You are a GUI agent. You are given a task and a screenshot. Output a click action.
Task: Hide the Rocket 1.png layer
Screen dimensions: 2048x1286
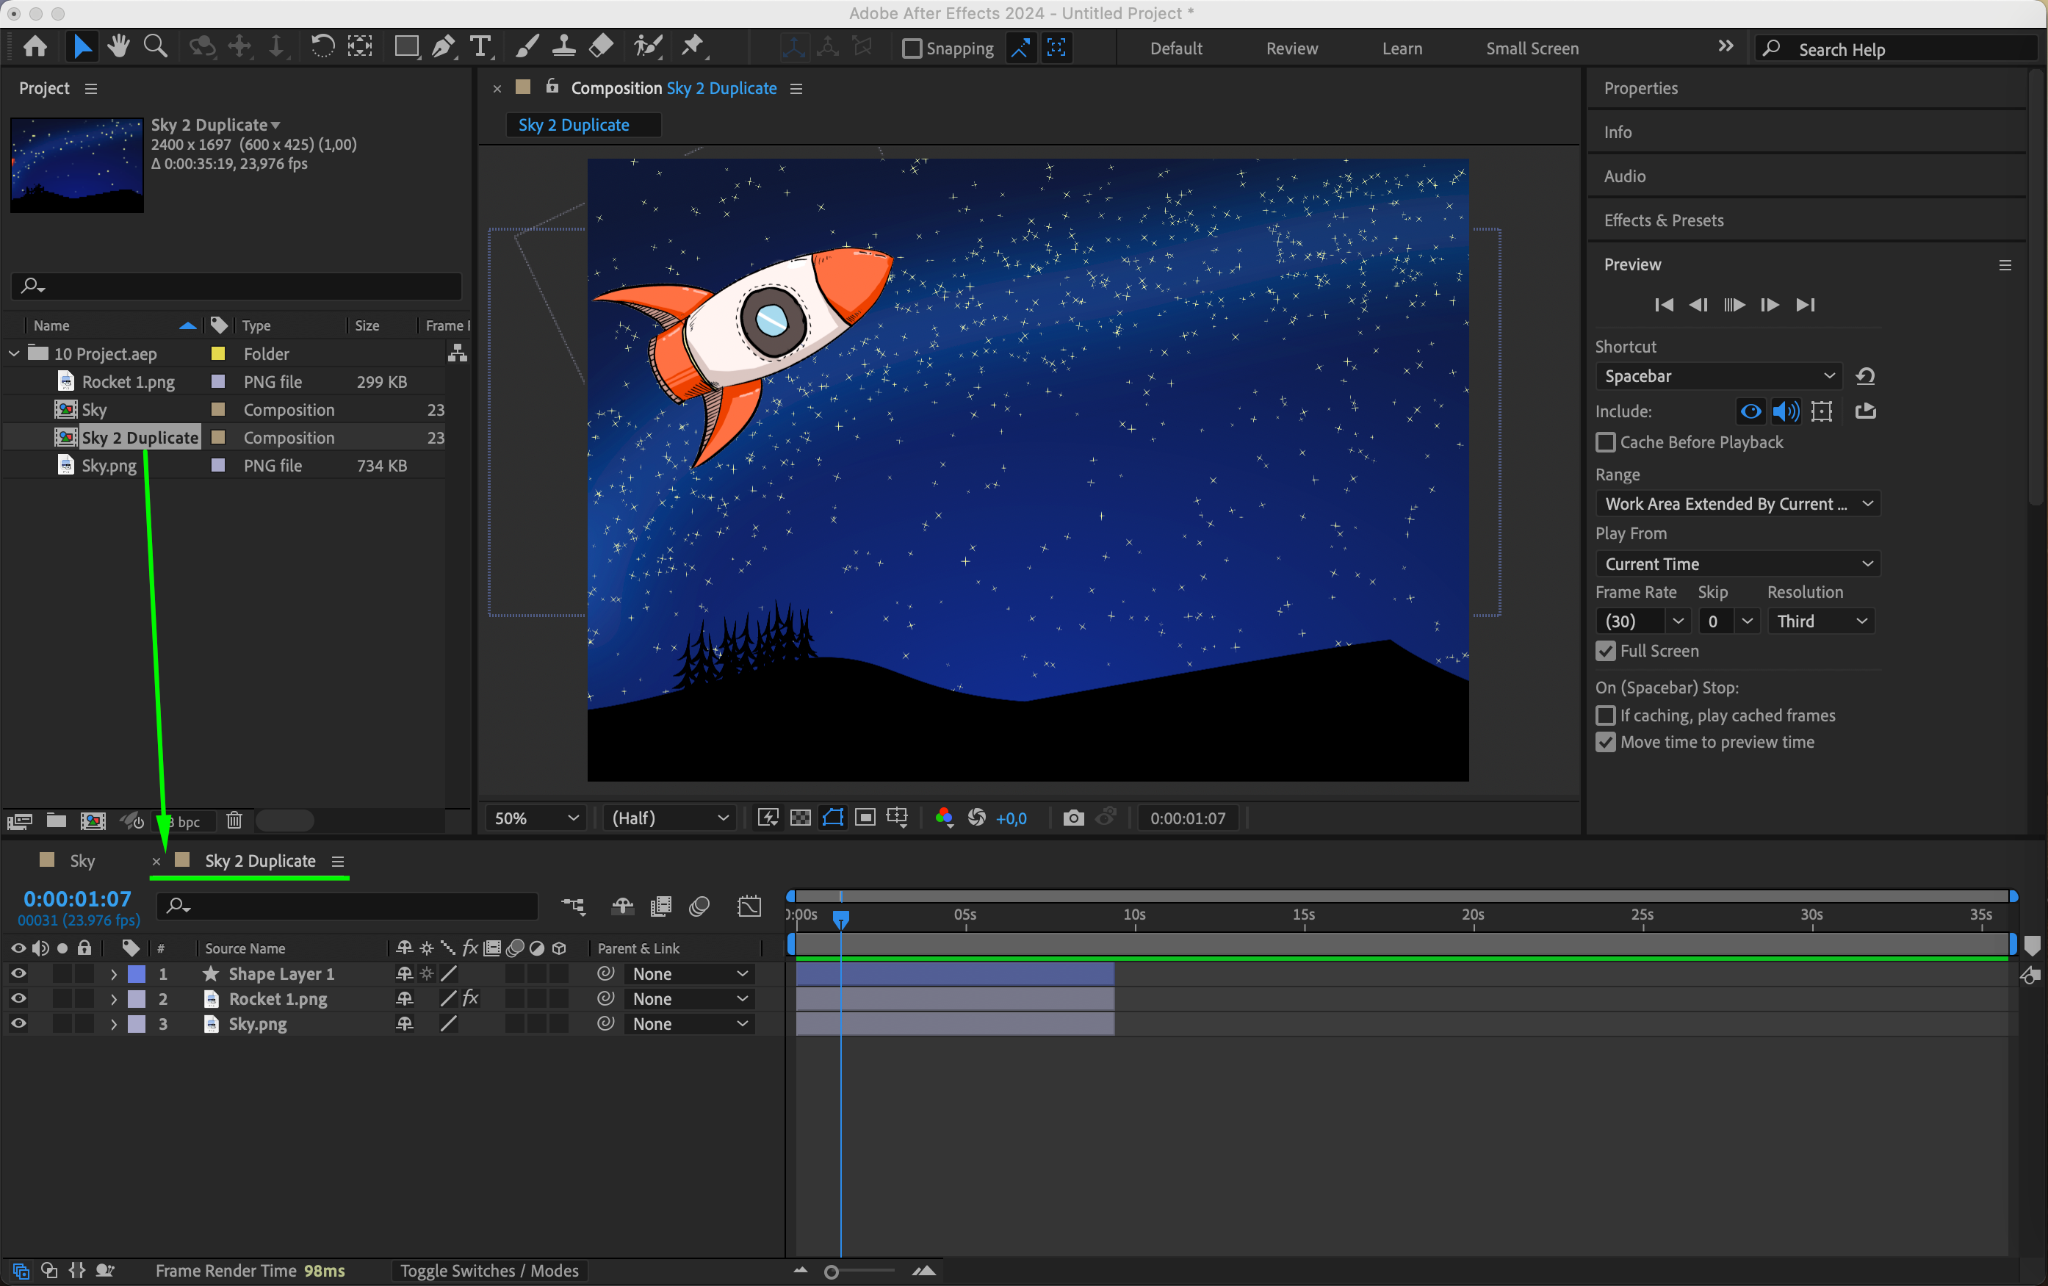pyautogui.click(x=18, y=999)
